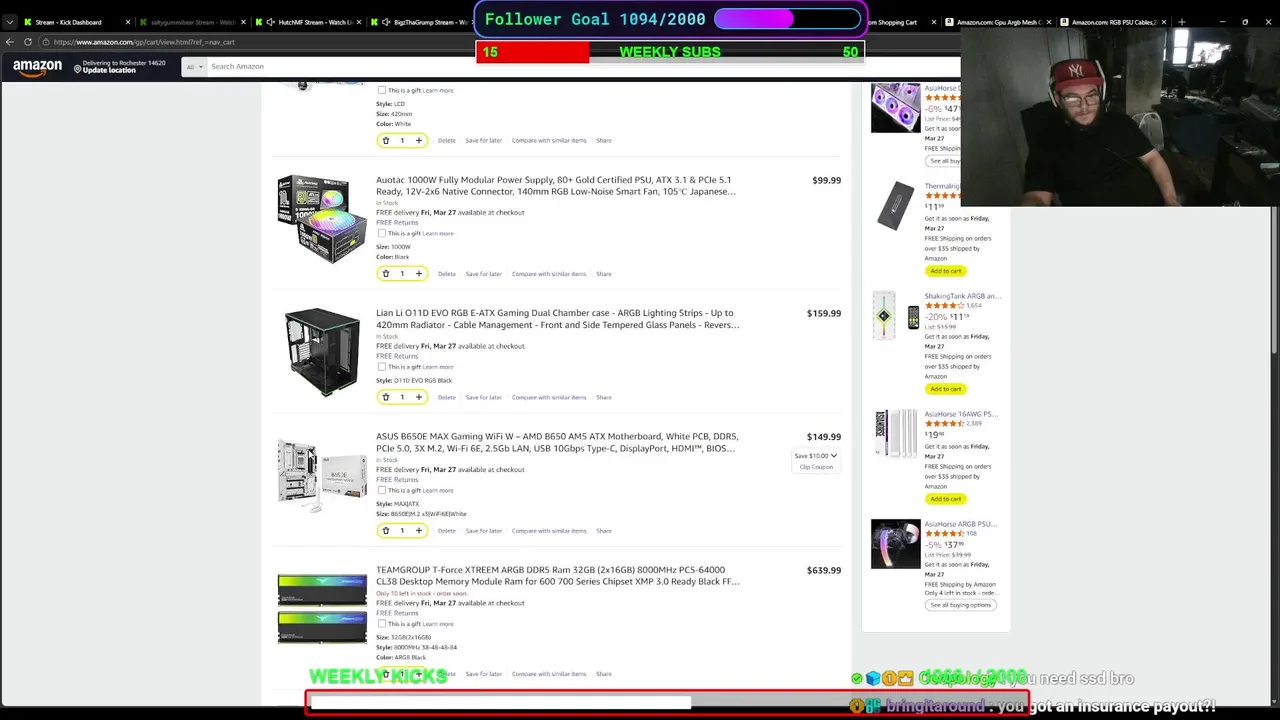Click Delete for Auotac power supply
The image size is (1280, 720).
[446, 274]
